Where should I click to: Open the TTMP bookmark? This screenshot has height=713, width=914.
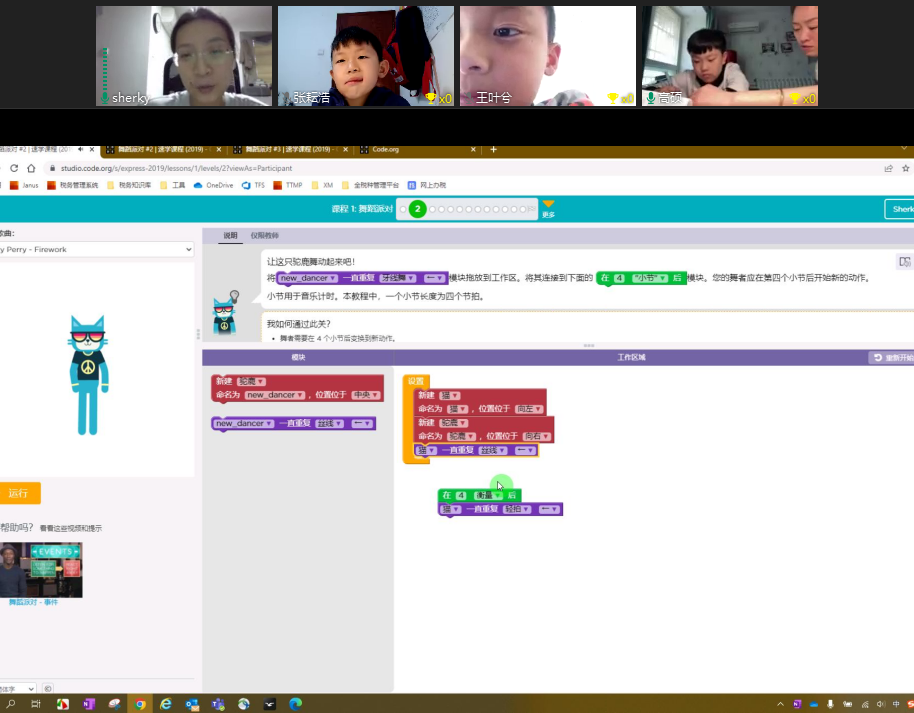tap(288, 185)
